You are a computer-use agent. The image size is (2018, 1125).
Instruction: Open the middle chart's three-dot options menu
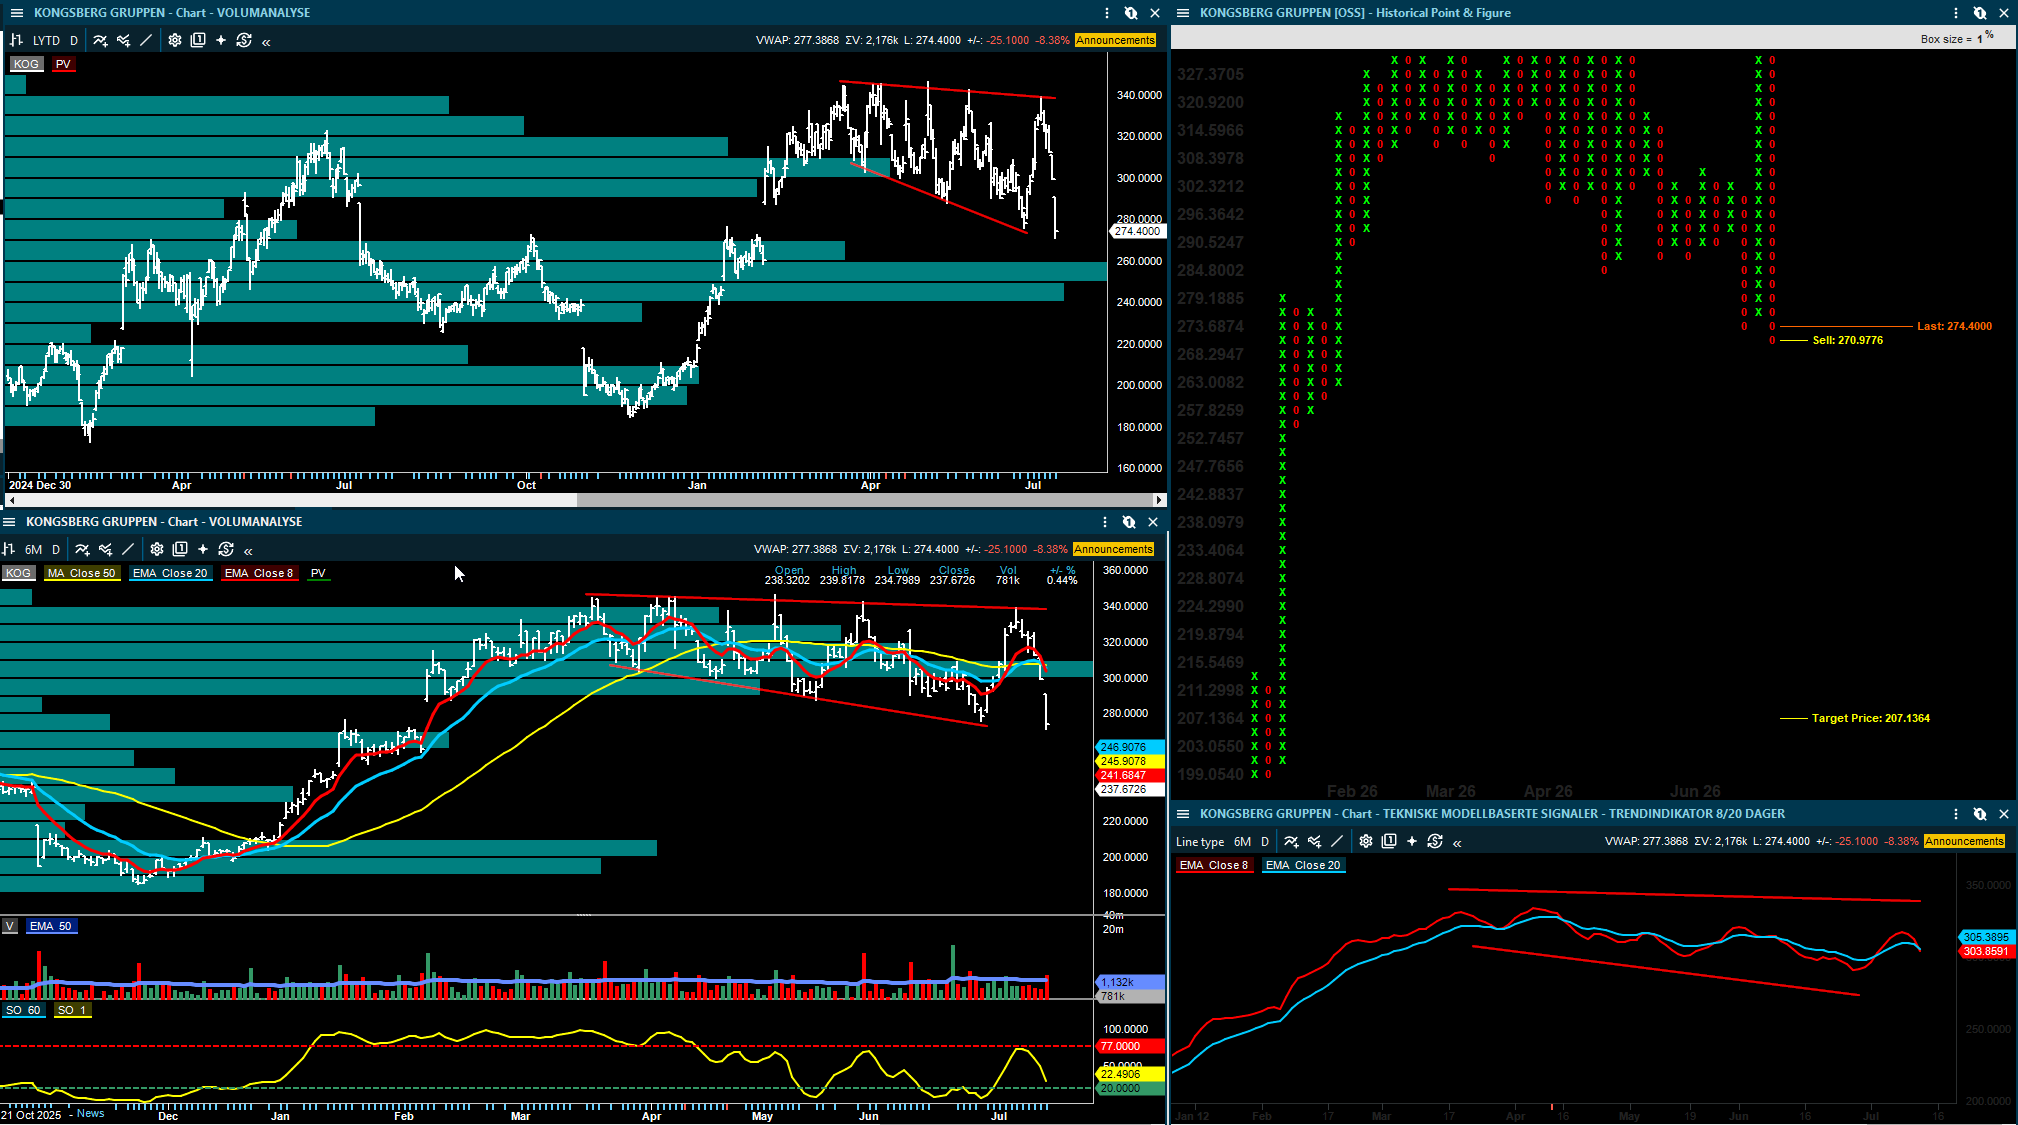1105,522
